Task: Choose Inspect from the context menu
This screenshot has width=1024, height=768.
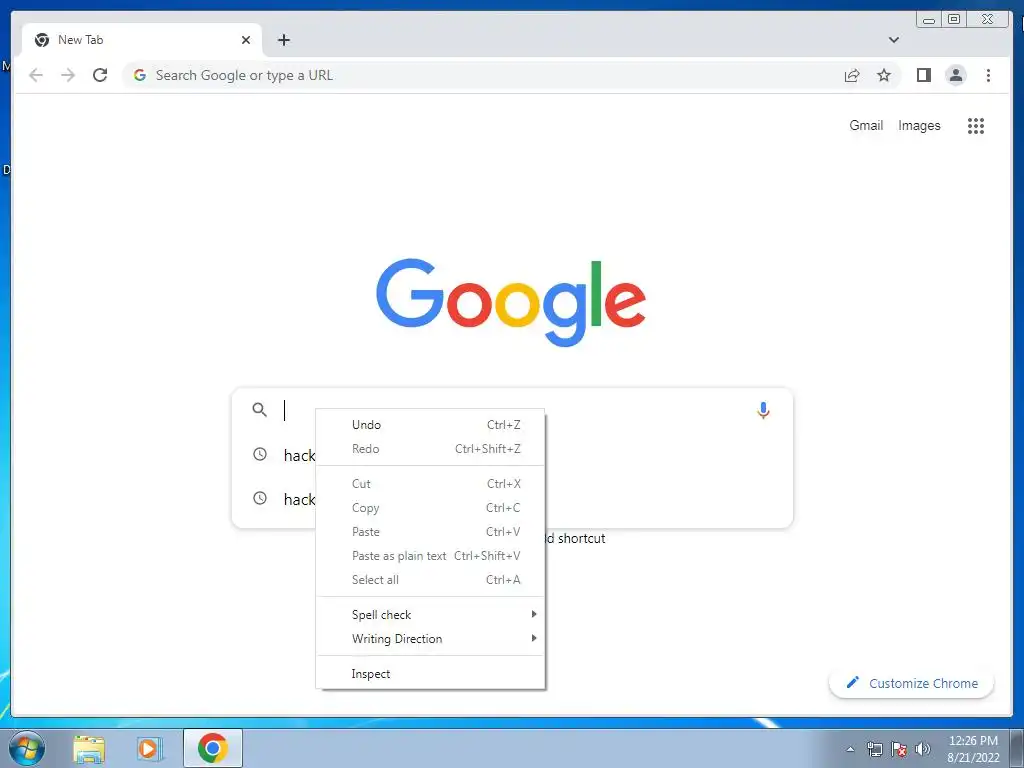Action: pos(430,674)
